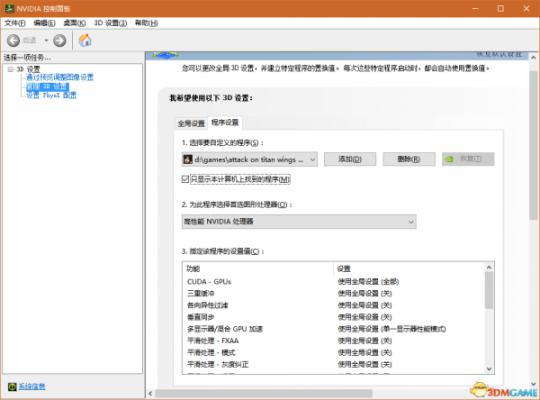
Task: Click the NVIDIA logo in the title bar
Action: coord(9,8)
